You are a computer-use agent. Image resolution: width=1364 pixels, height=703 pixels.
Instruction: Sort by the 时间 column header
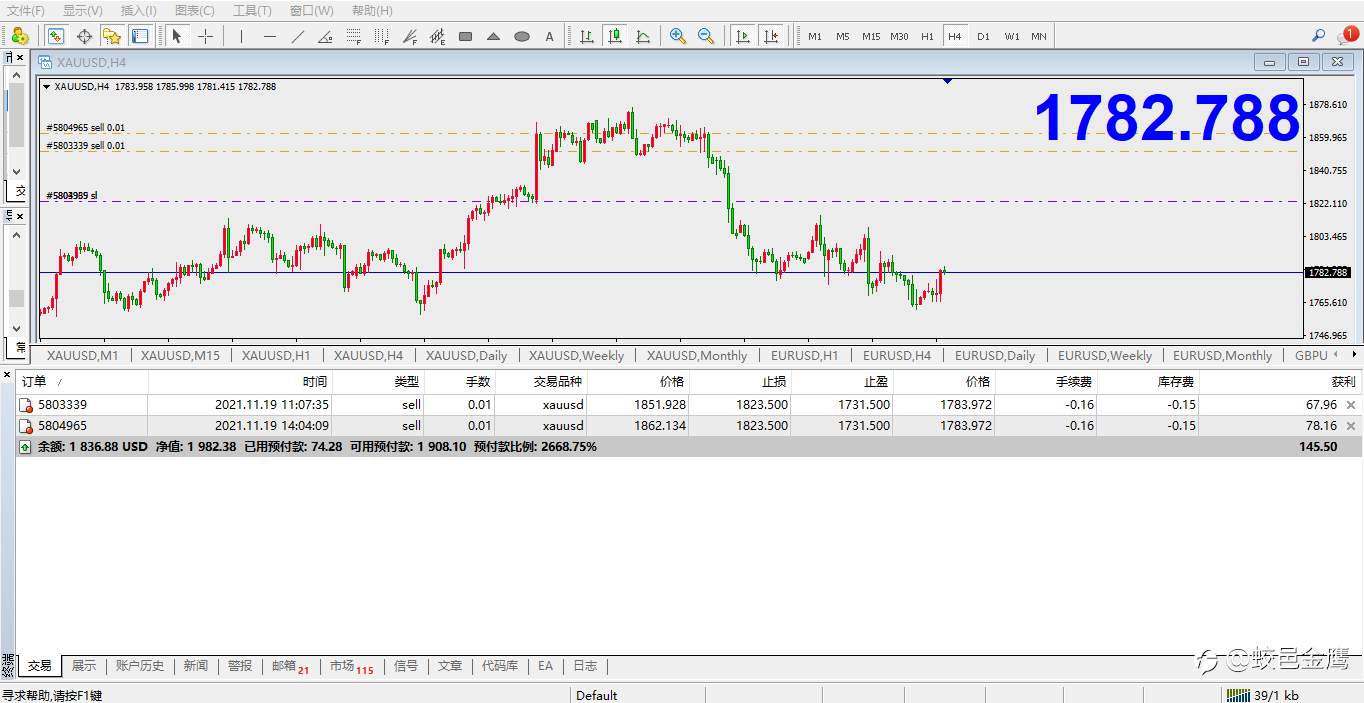pyautogui.click(x=240, y=381)
